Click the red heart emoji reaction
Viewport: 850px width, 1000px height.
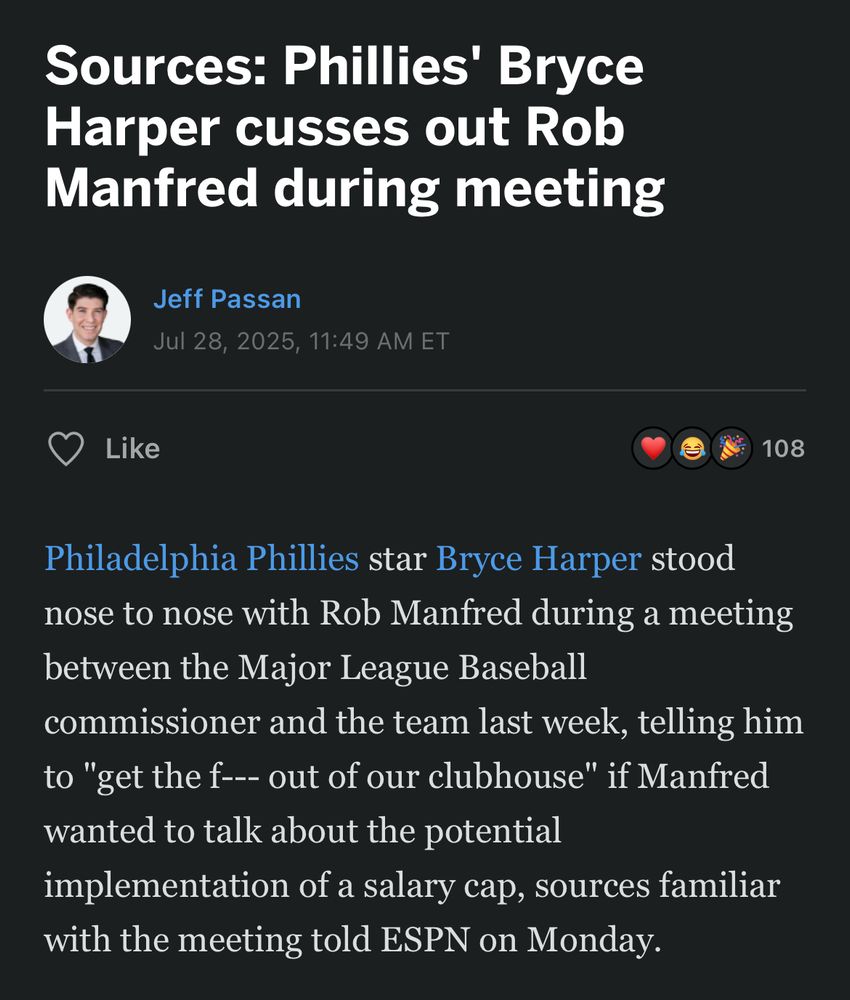[x=654, y=448]
